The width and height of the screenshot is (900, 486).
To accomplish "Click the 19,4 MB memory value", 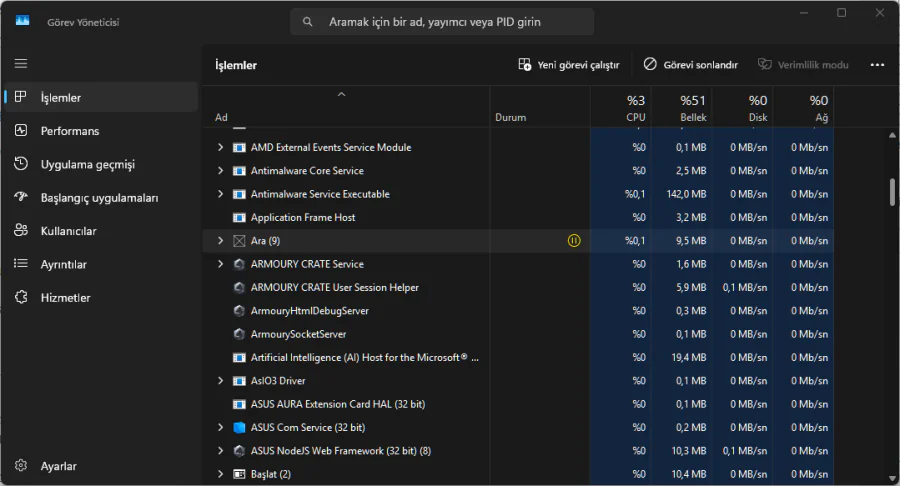I will pyautogui.click(x=689, y=357).
